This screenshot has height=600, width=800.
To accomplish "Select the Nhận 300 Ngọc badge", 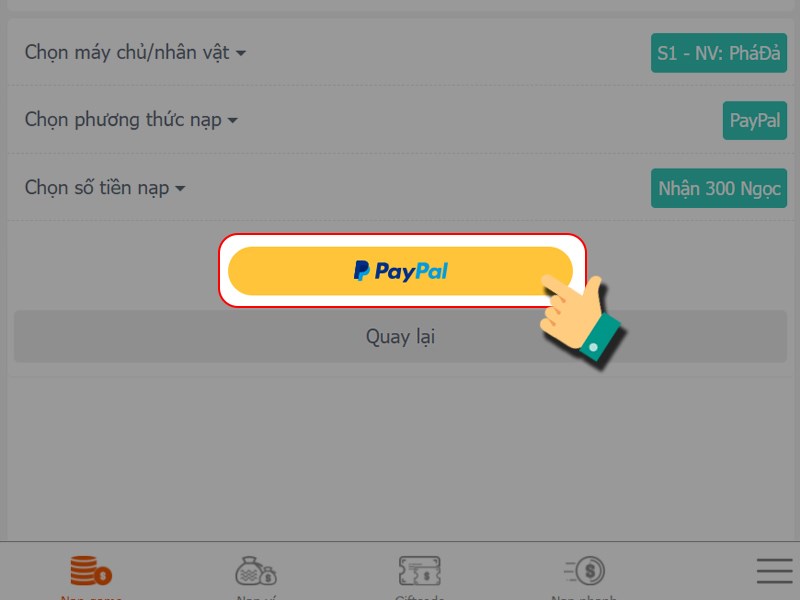I will click(718, 188).
